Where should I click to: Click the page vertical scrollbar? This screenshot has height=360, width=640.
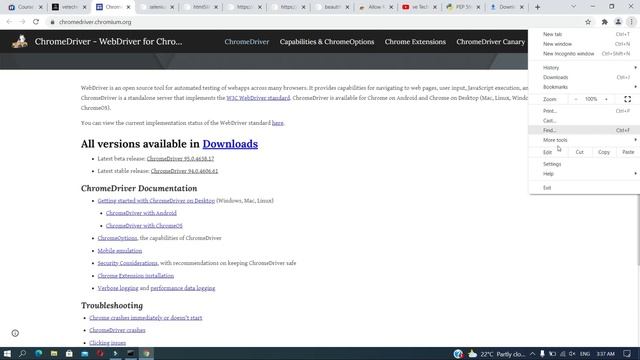coord(638,229)
